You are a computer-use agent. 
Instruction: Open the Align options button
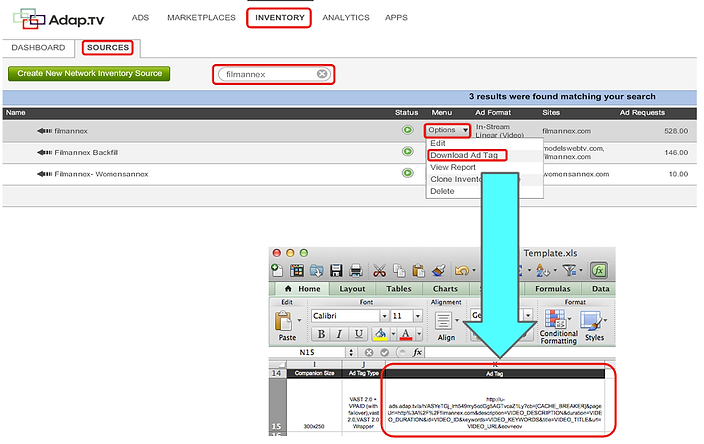pos(445,326)
